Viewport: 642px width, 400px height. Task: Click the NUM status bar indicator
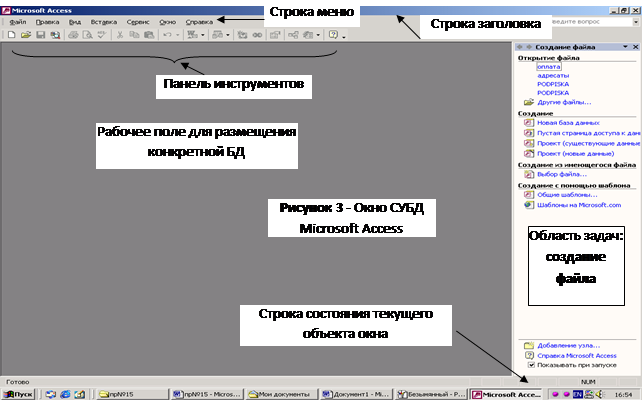588,382
